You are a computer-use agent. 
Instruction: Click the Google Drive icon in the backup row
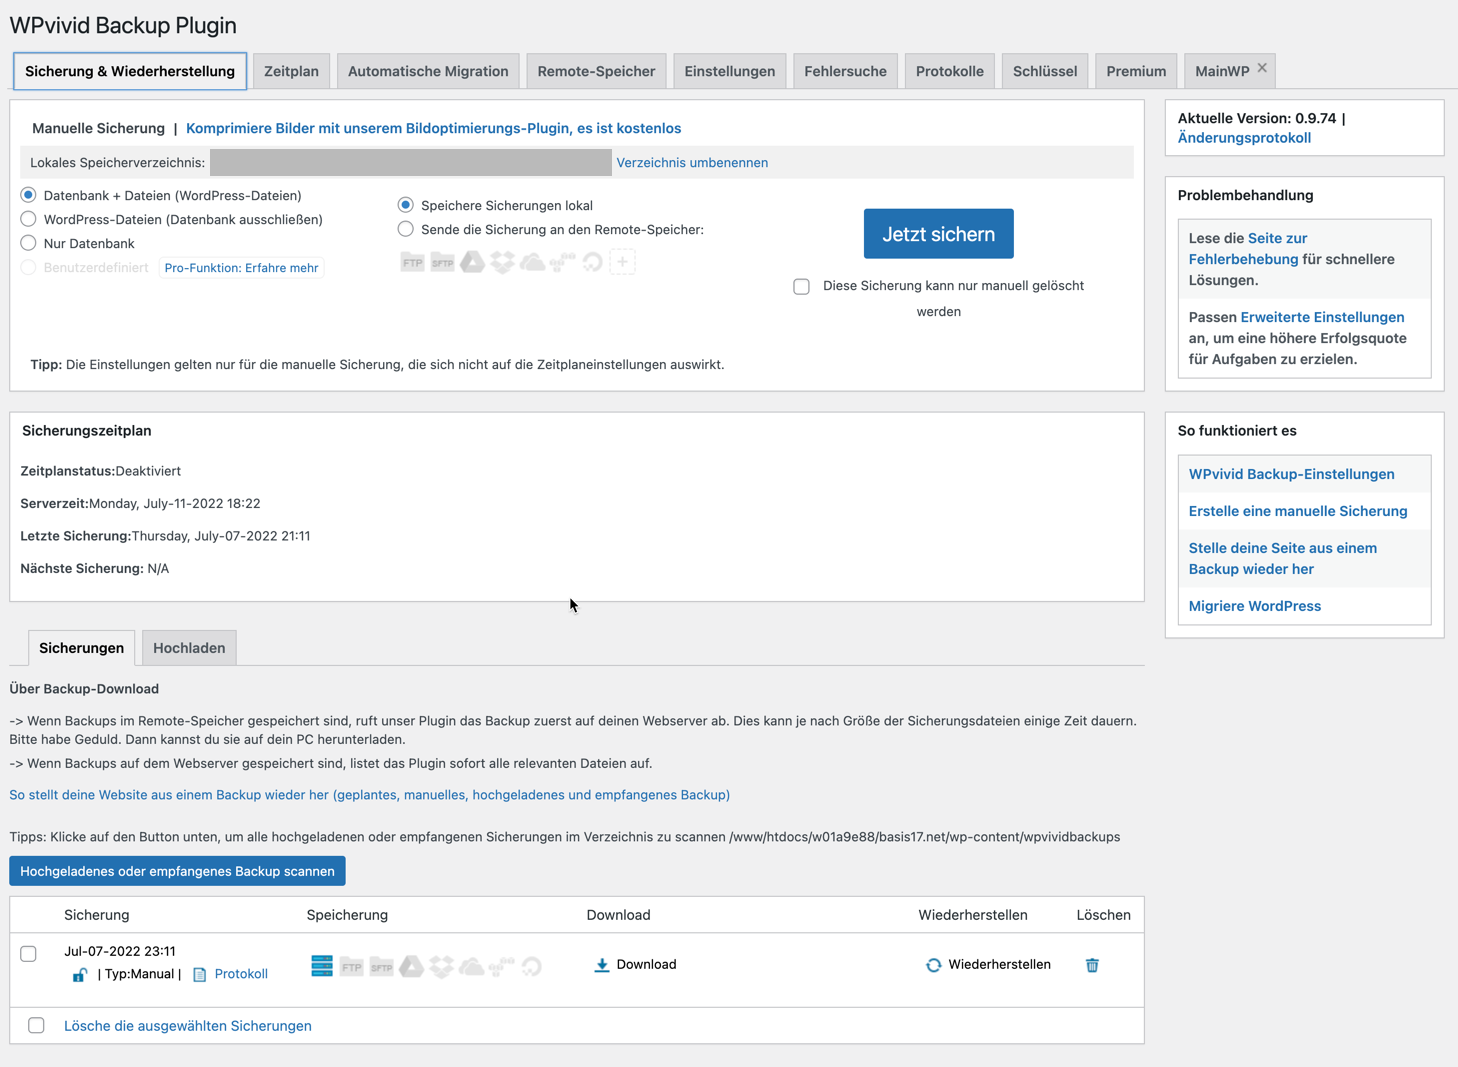(411, 966)
